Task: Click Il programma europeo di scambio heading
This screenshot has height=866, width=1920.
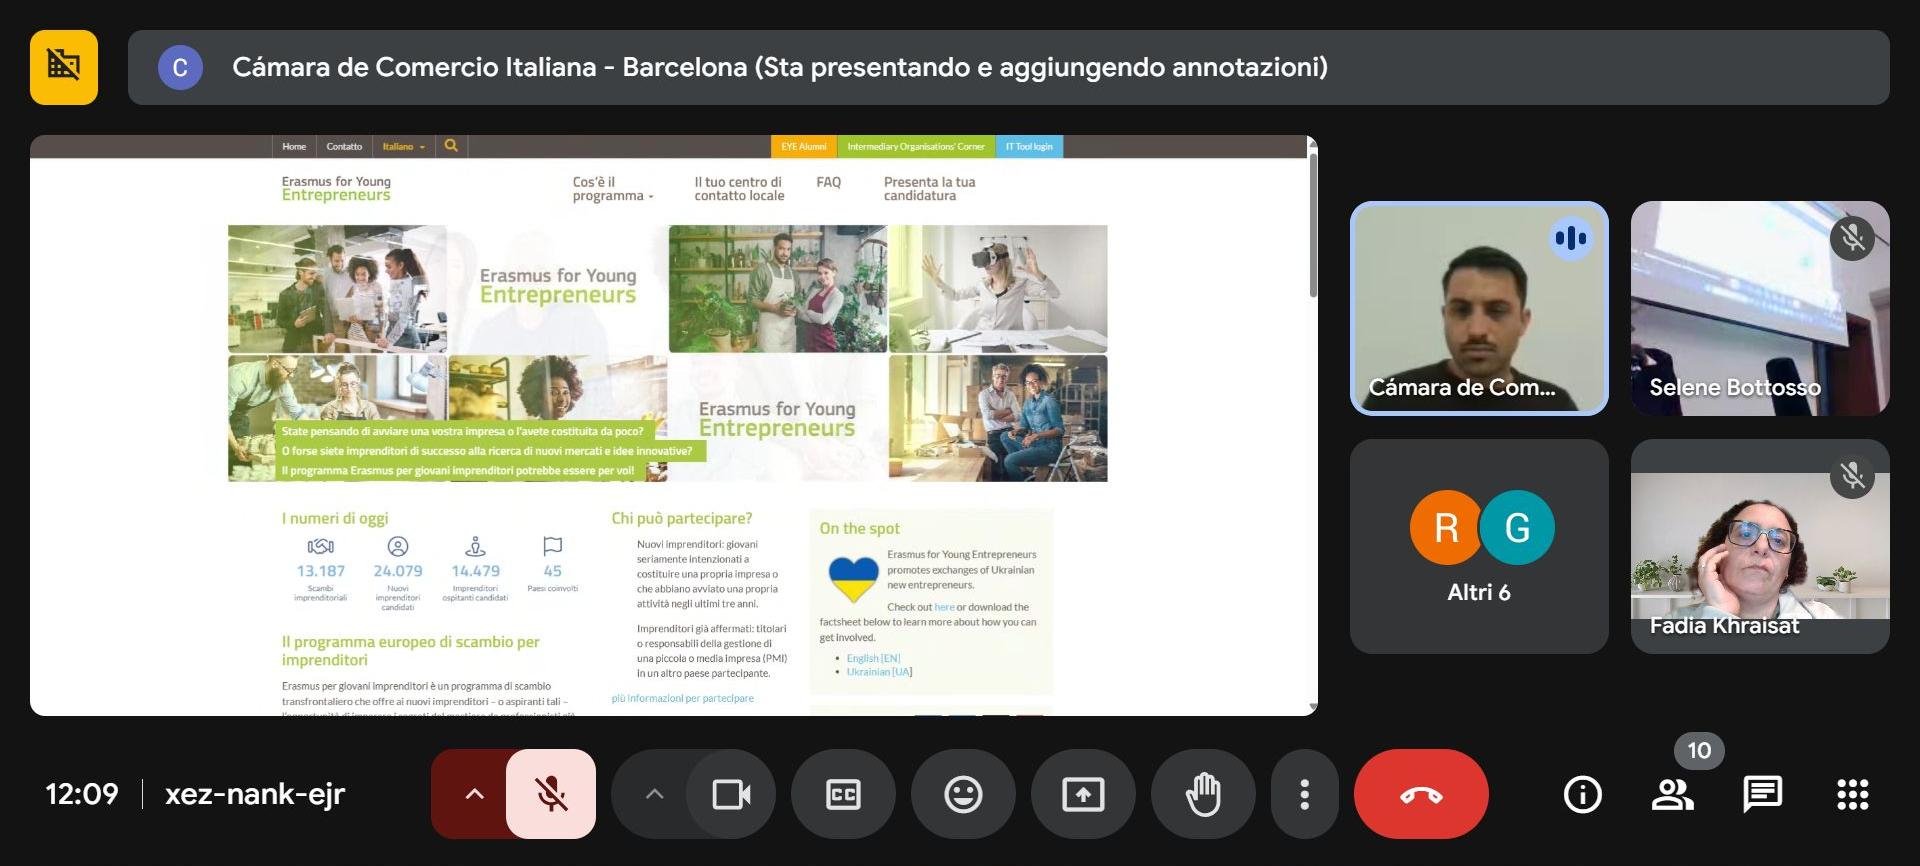Action: coord(410,651)
